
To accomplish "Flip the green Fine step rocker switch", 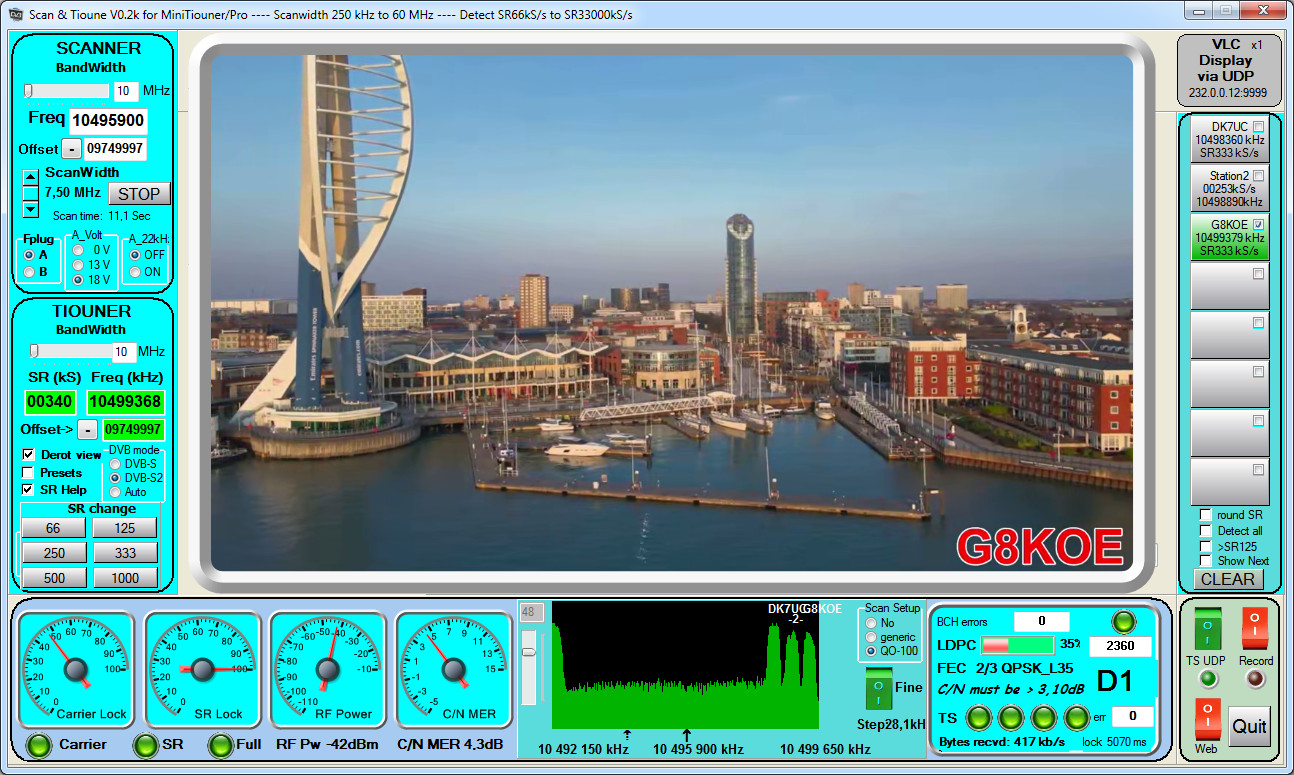I will 879,688.
